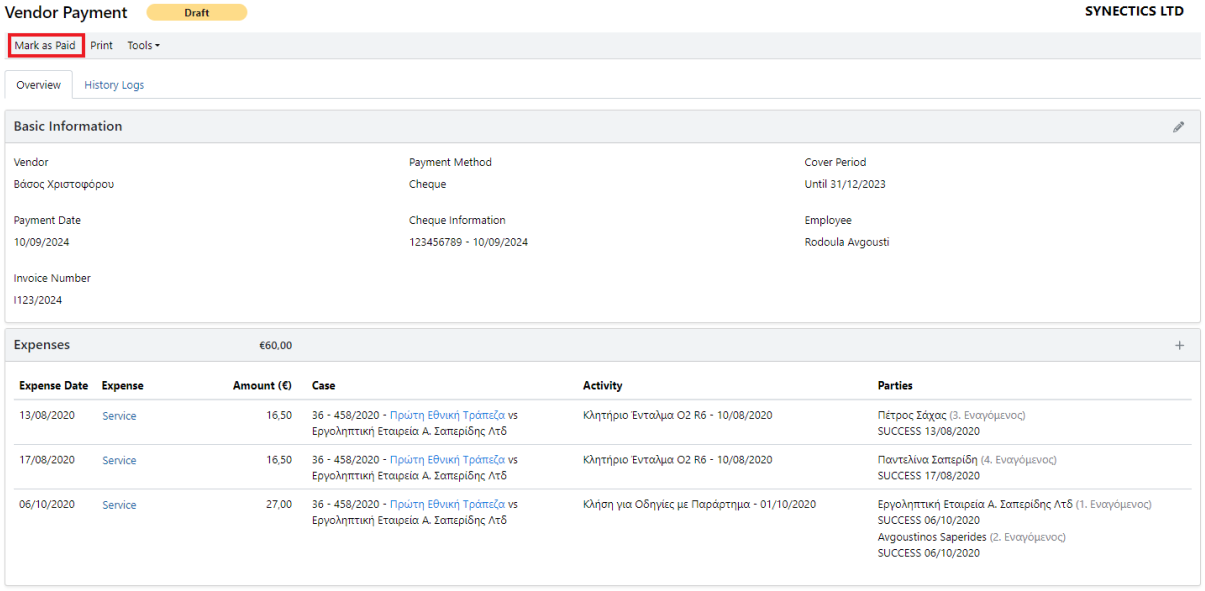
Task: Switch to the History Logs tab
Action: click(114, 85)
